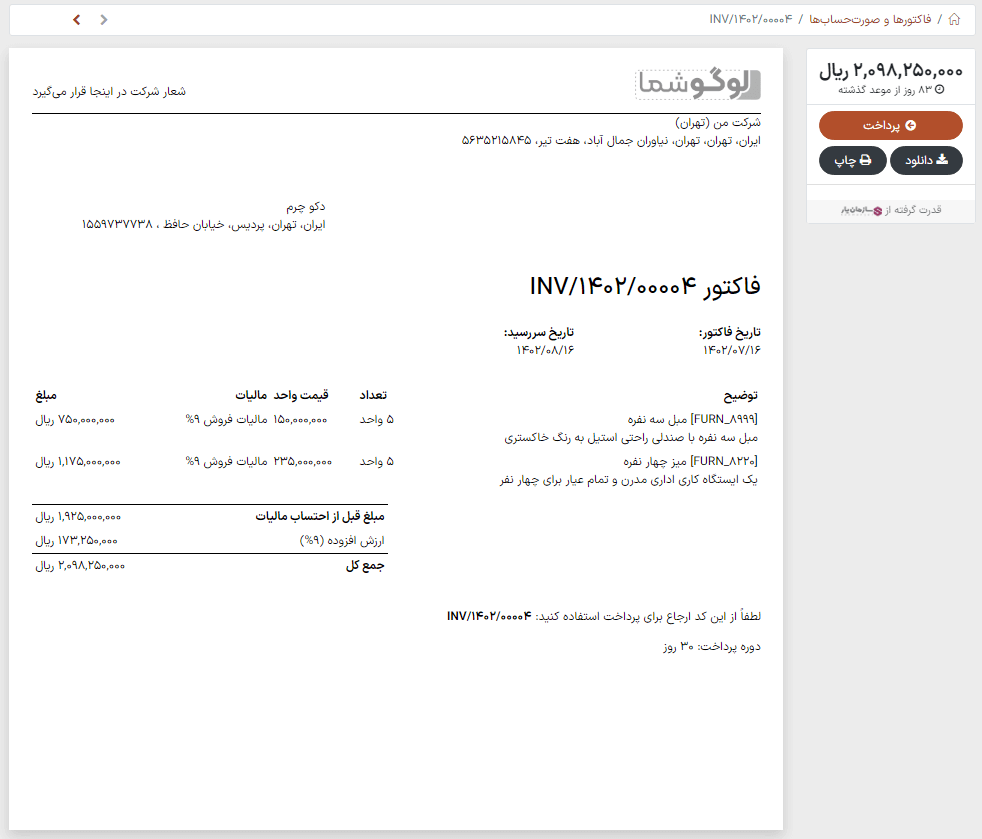Image resolution: width=982 pixels, height=839 pixels.
Task: Click the مبلغ قبل از احتساب مالیات label
Action: (320, 516)
